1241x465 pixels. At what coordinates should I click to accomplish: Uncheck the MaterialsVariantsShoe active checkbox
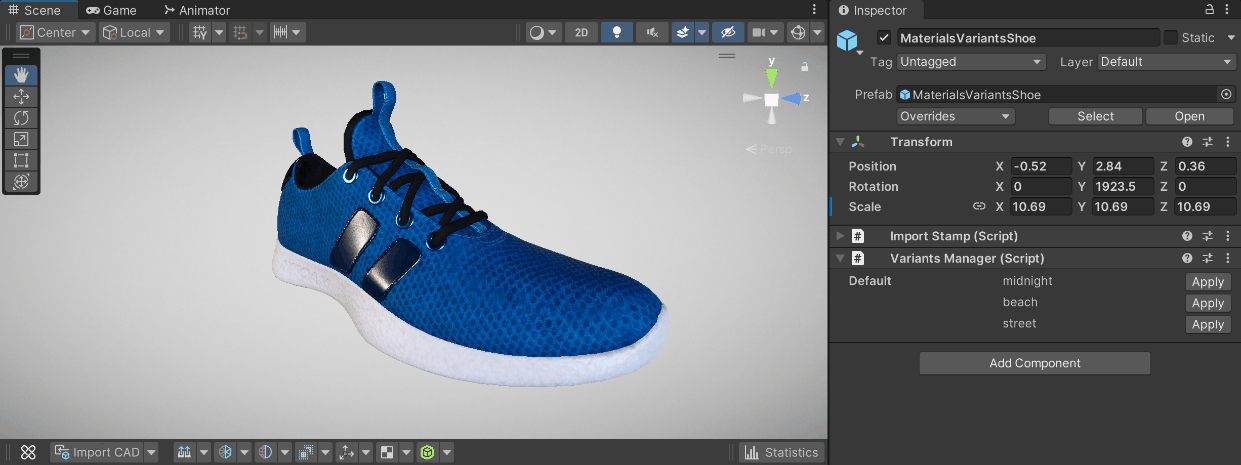(x=883, y=38)
